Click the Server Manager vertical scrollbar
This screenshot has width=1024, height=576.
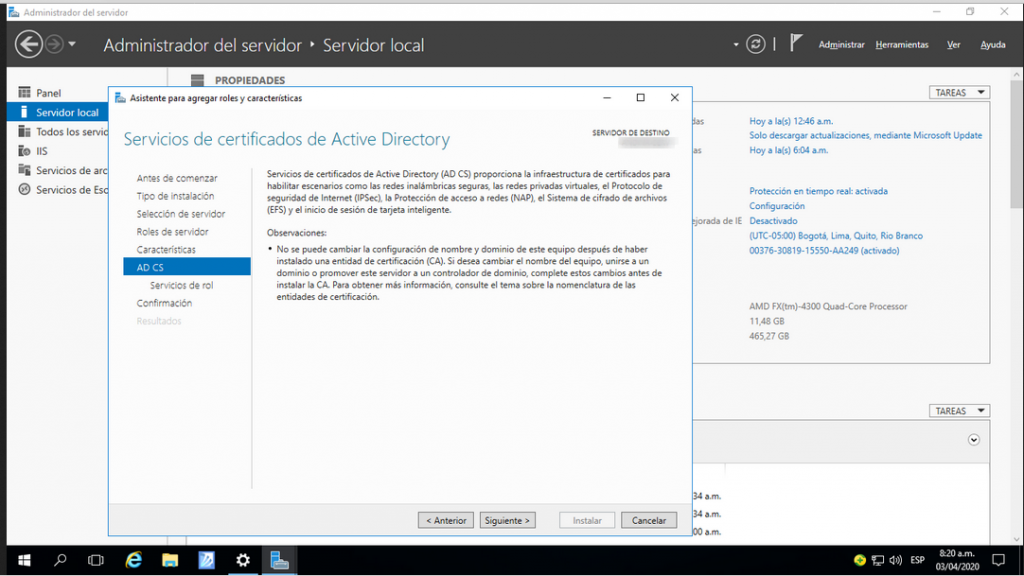1016,144
